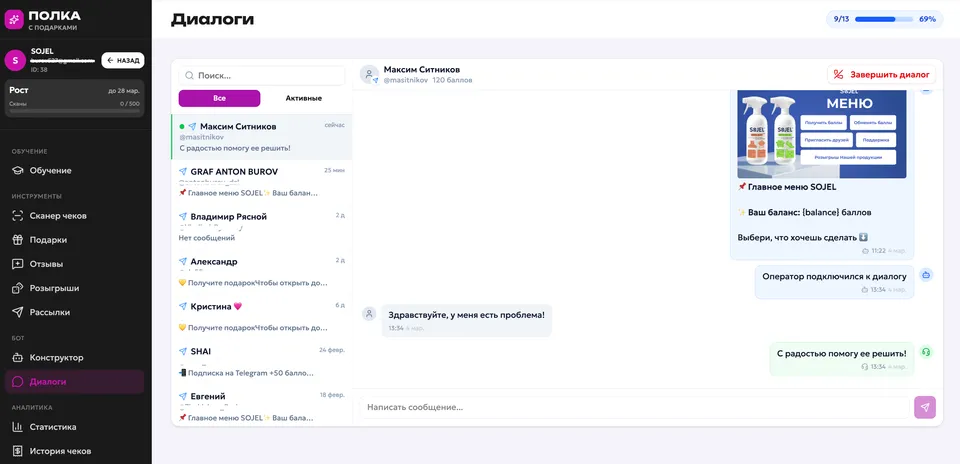Viewport: 960px width, 464px height.
Task: Focus the Поиск search field
Action: point(262,75)
